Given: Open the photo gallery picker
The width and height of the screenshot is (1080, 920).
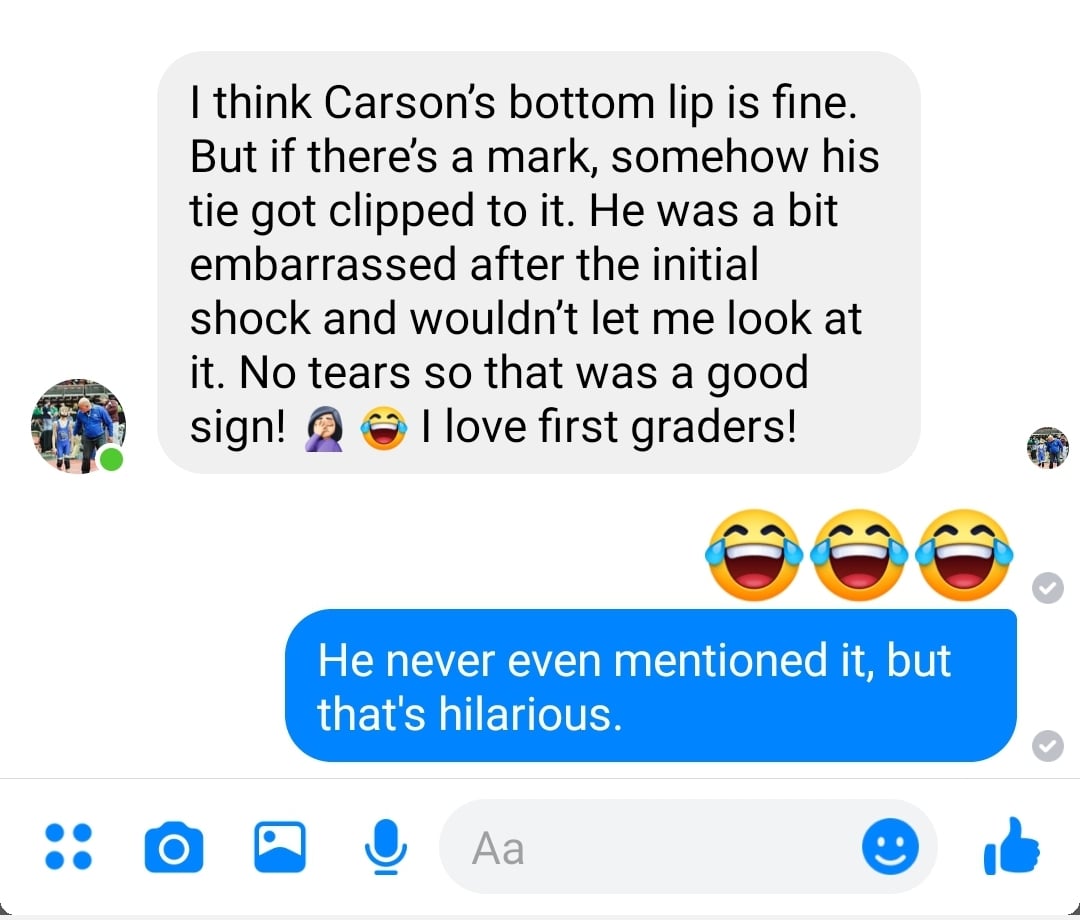Looking at the screenshot, I should [x=280, y=847].
